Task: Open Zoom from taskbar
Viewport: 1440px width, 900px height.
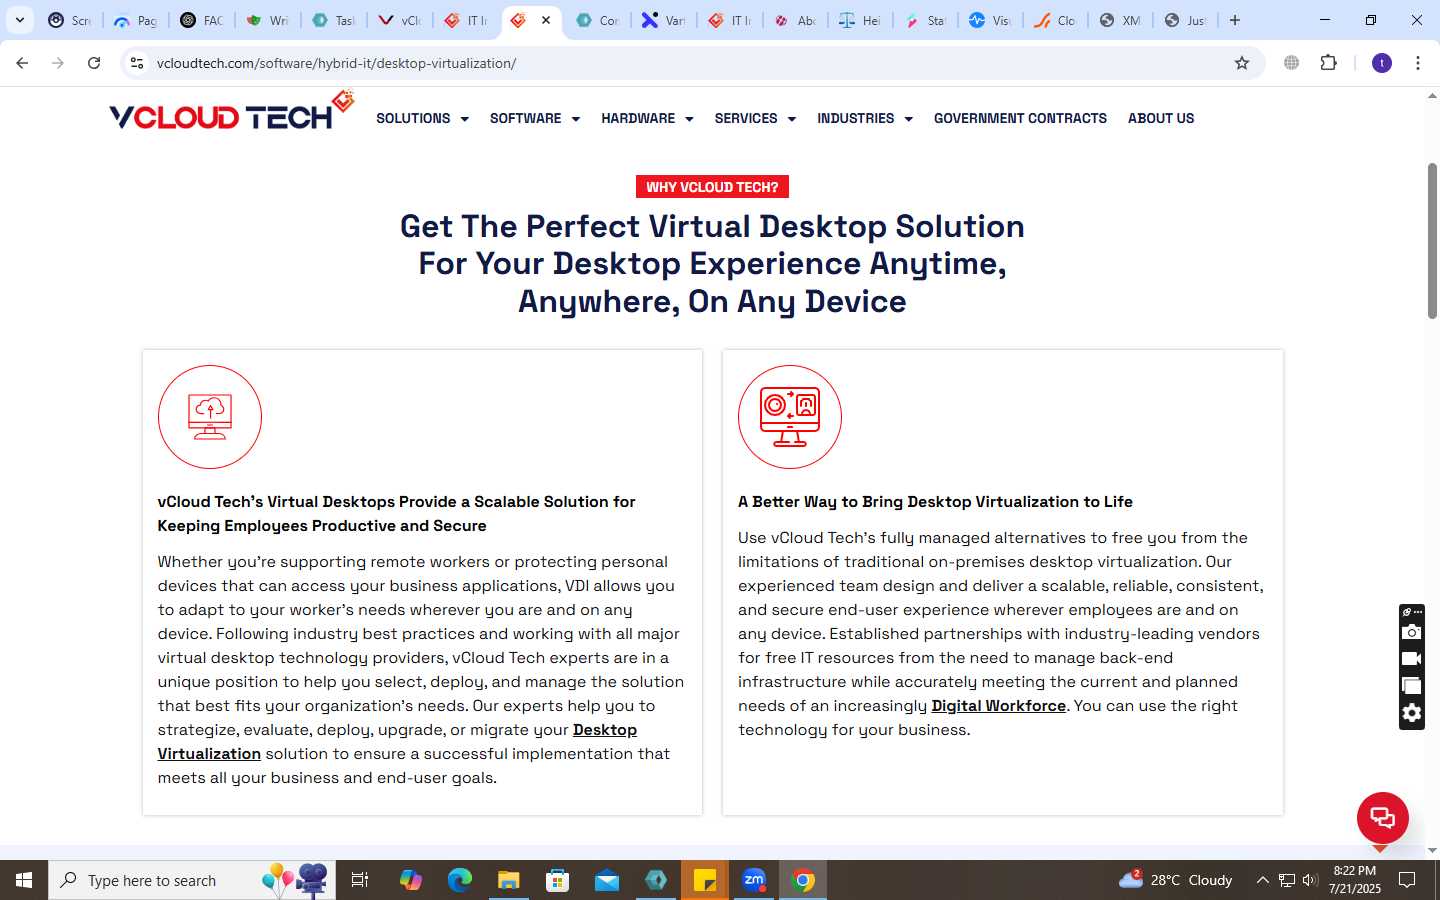Action: tap(754, 880)
